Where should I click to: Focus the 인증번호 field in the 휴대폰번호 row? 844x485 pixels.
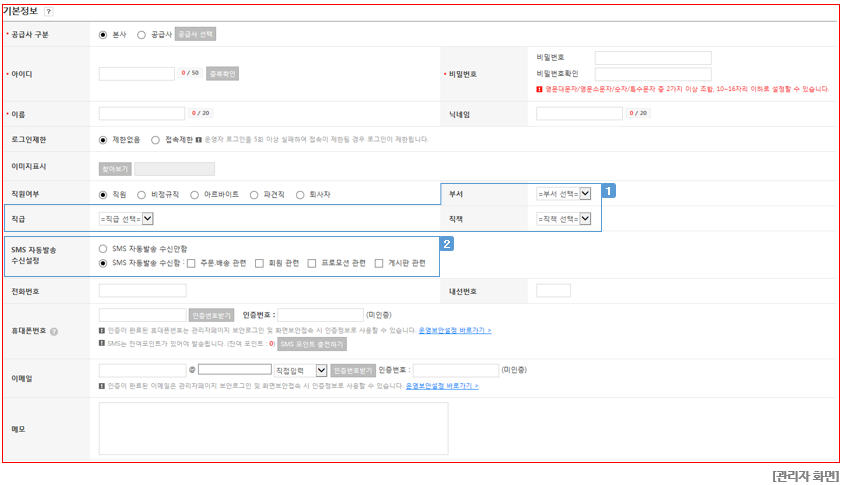pyautogui.click(x=321, y=315)
